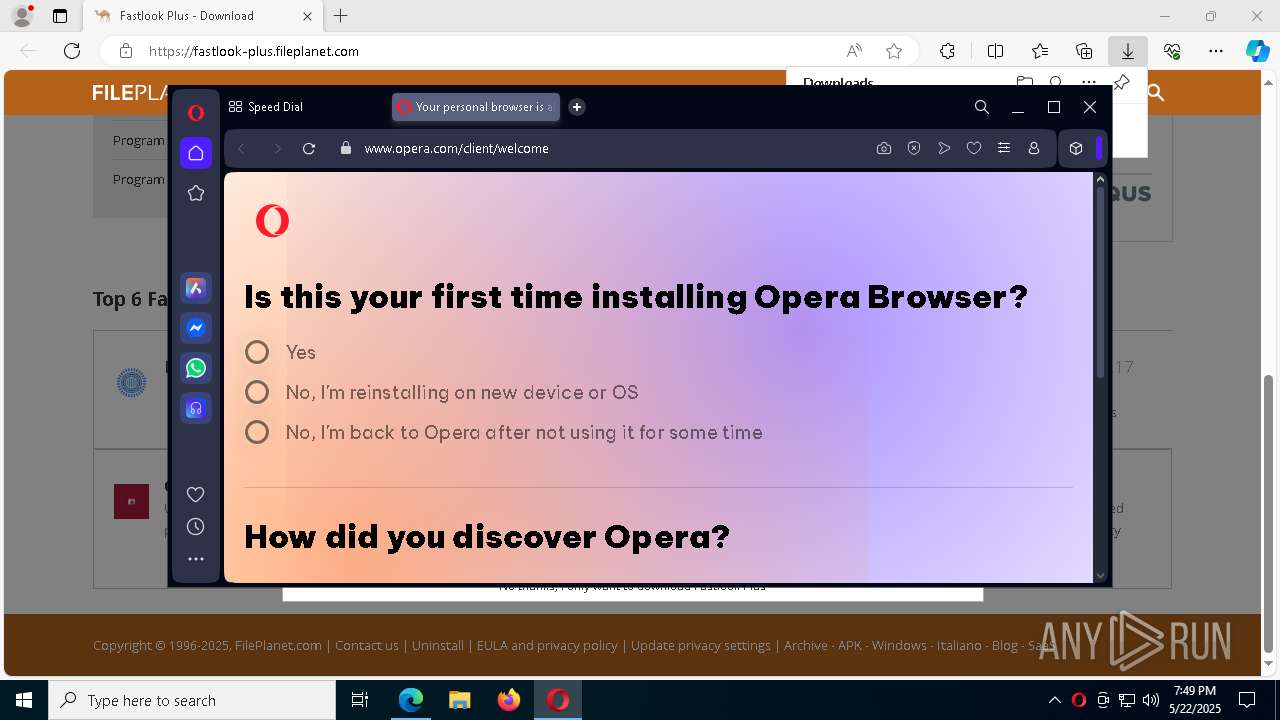The width and height of the screenshot is (1280, 720).
Task: Open Copilot in the Edge toolbar
Action: point(1257,51)
